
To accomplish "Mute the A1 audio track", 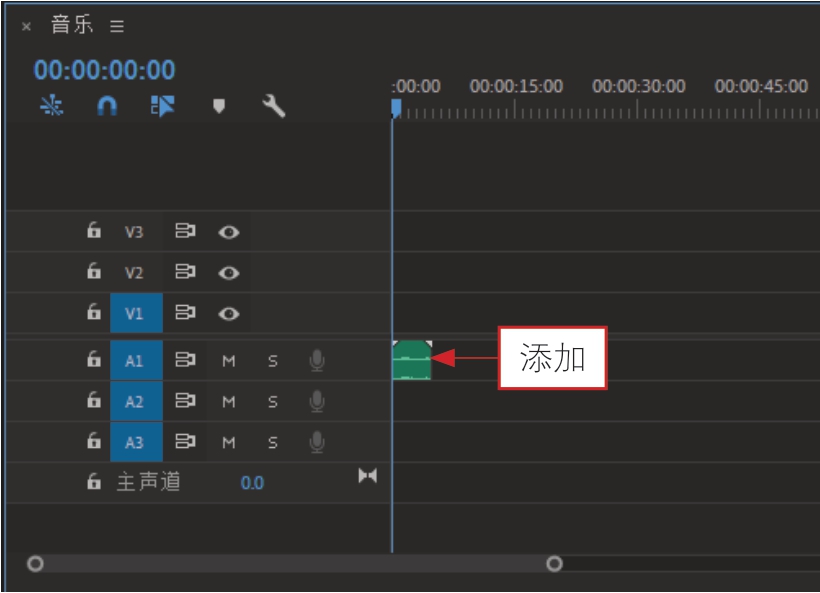I will [x=229, y=361].
